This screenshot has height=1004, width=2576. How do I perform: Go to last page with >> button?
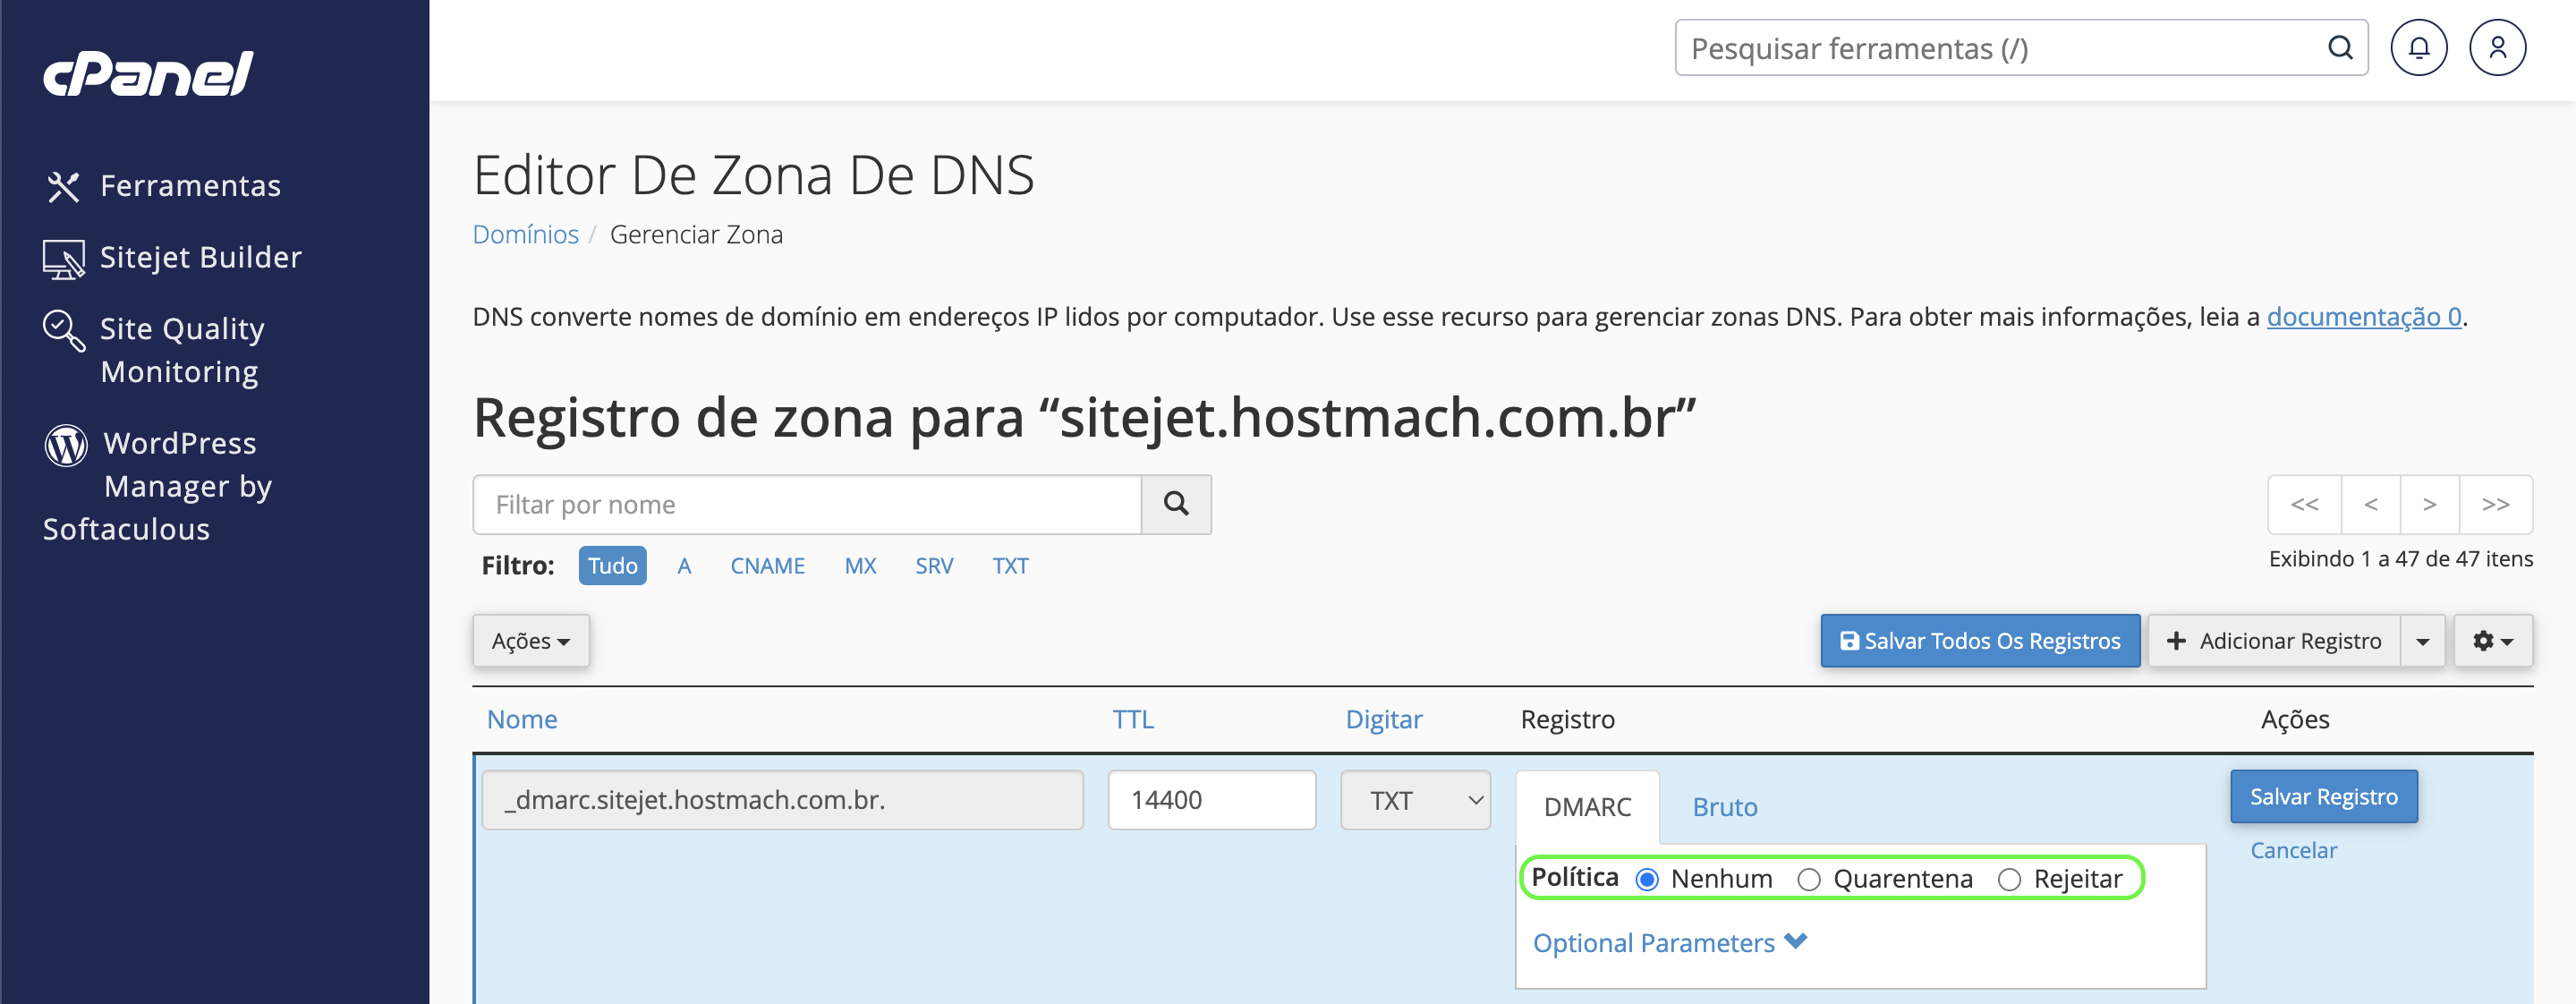coord(2495,504)
